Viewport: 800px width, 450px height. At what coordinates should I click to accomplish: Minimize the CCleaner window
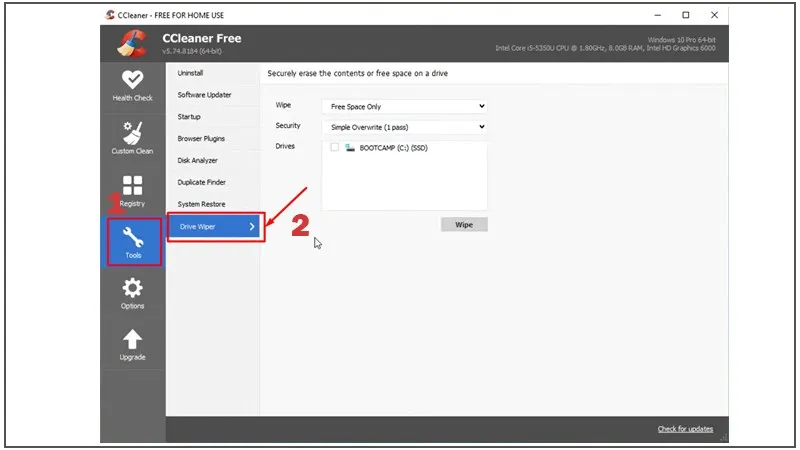coord(658,15)
